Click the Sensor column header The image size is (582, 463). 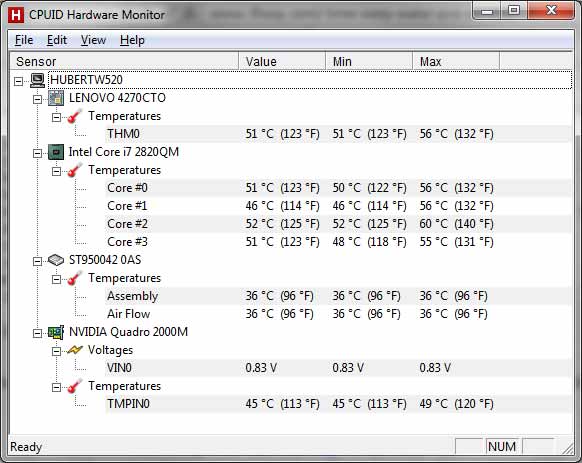click(124, 61)
